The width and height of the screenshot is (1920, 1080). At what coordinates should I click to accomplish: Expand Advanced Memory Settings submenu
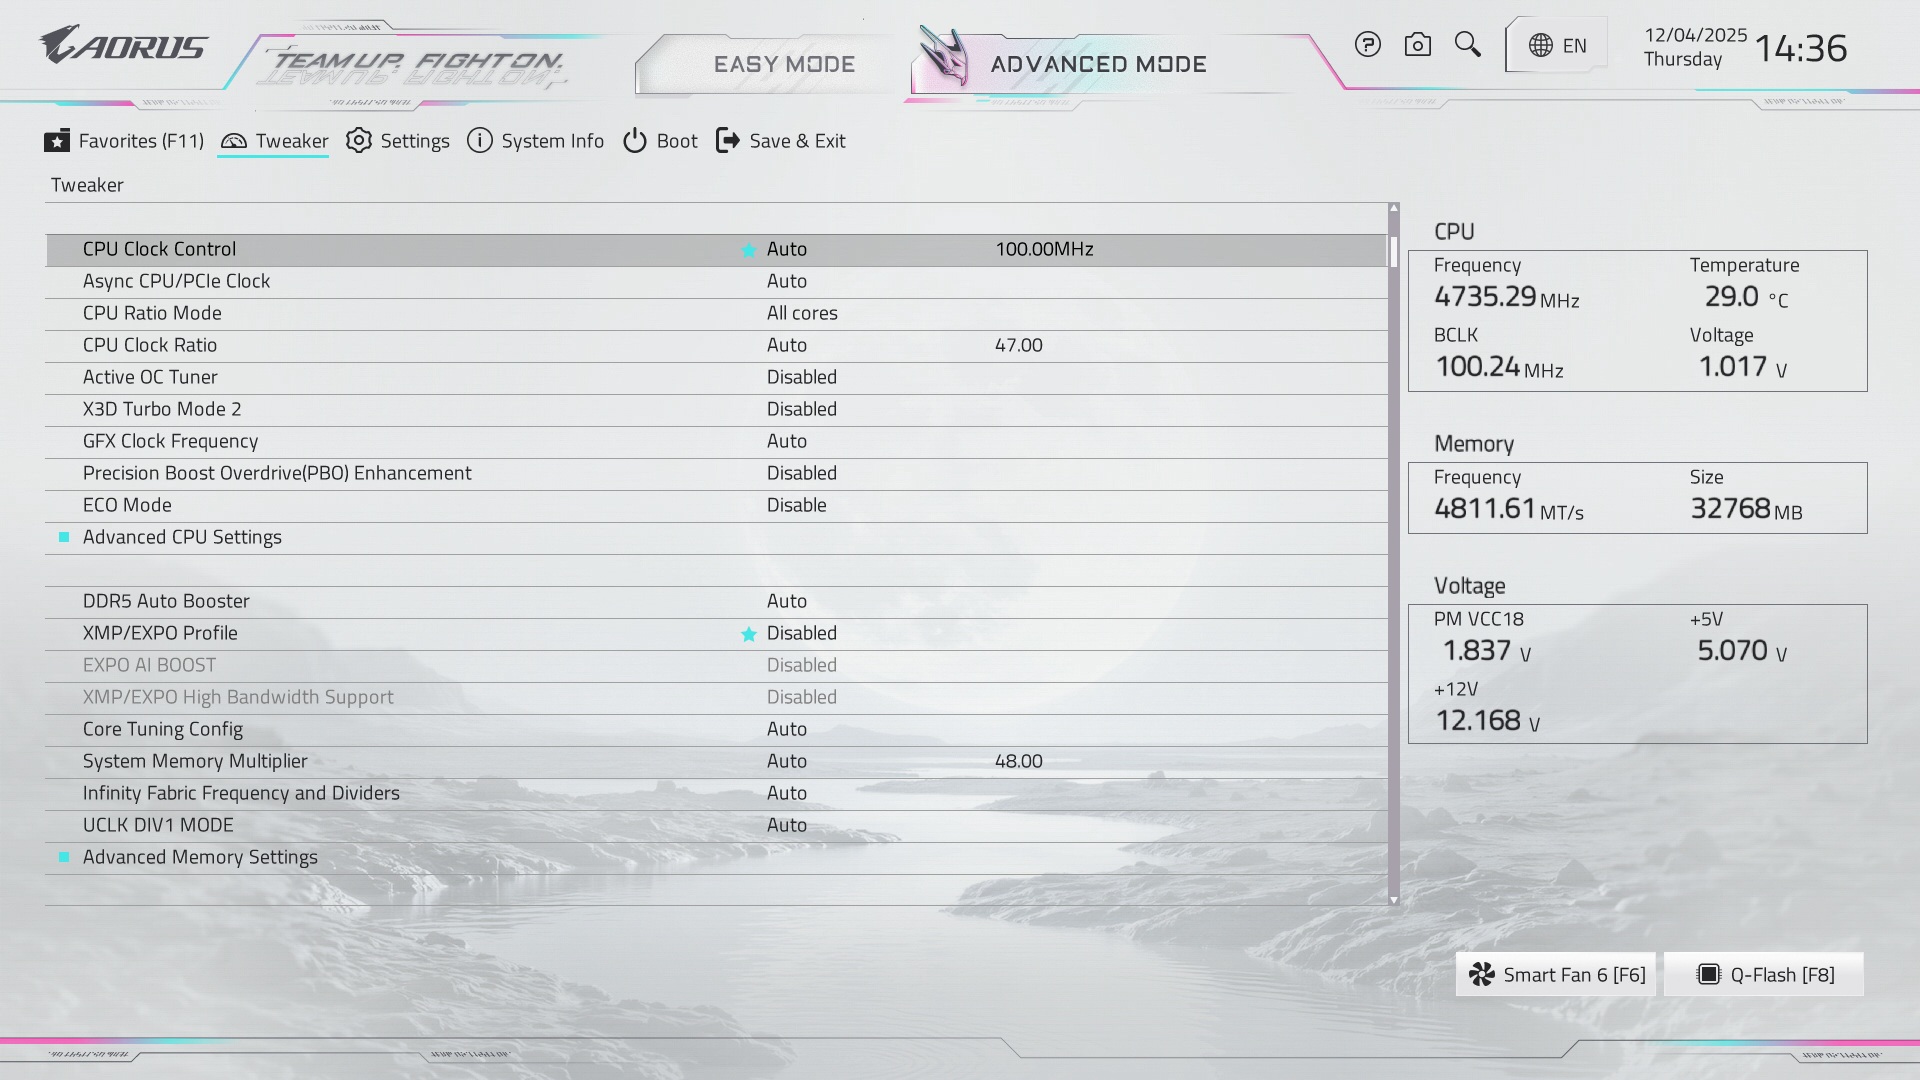(200, 857)
